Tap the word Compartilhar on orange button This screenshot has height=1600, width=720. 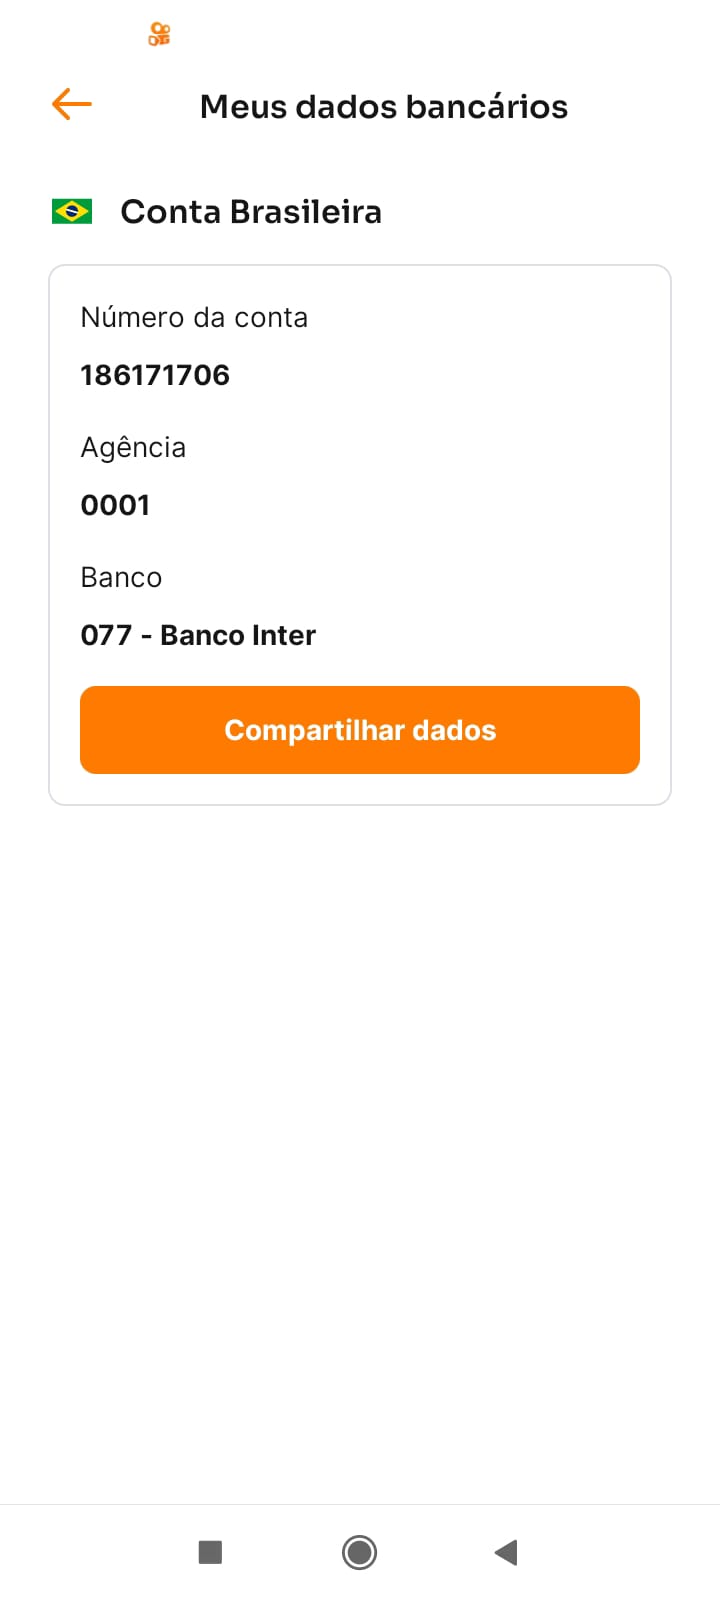pyautogui.click(x=313, y=730)
